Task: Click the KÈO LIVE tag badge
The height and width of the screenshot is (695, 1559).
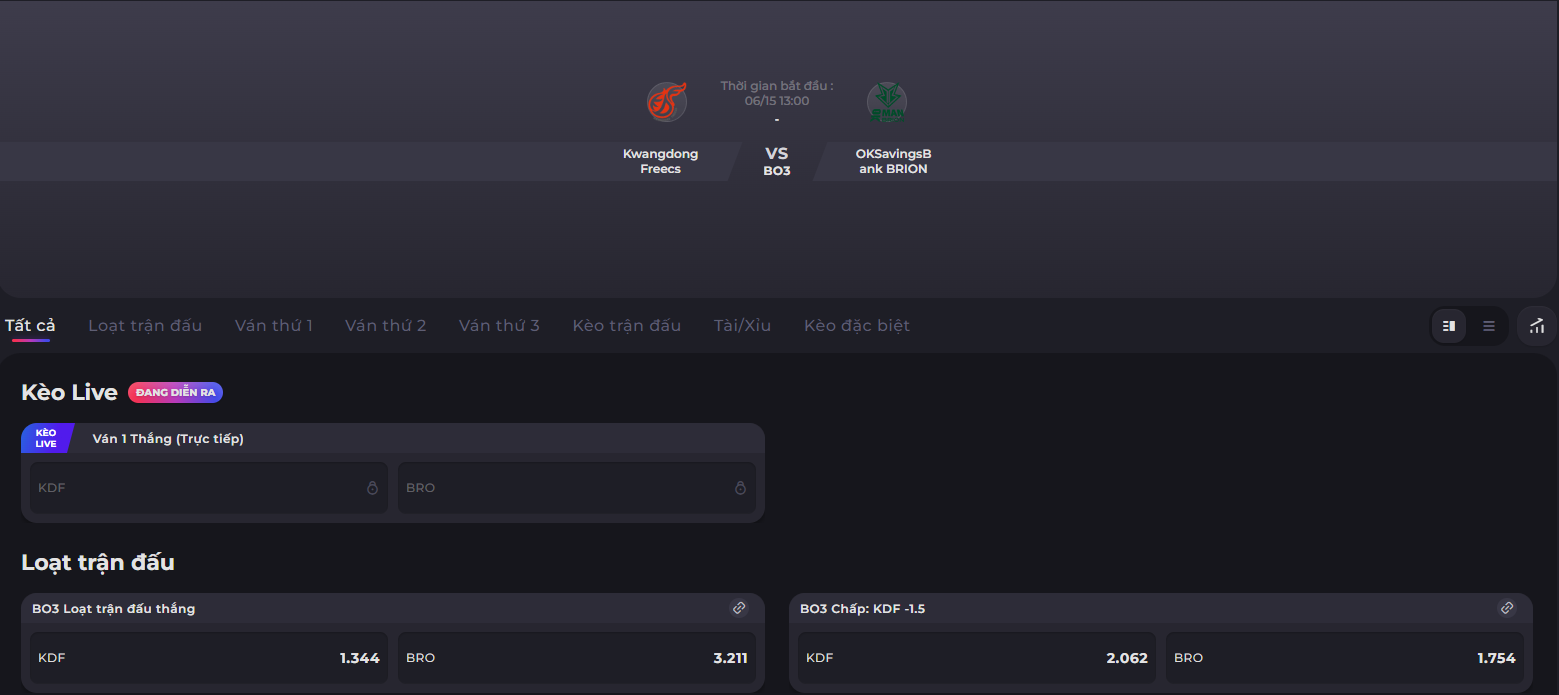Action: (x=46, y=438)
